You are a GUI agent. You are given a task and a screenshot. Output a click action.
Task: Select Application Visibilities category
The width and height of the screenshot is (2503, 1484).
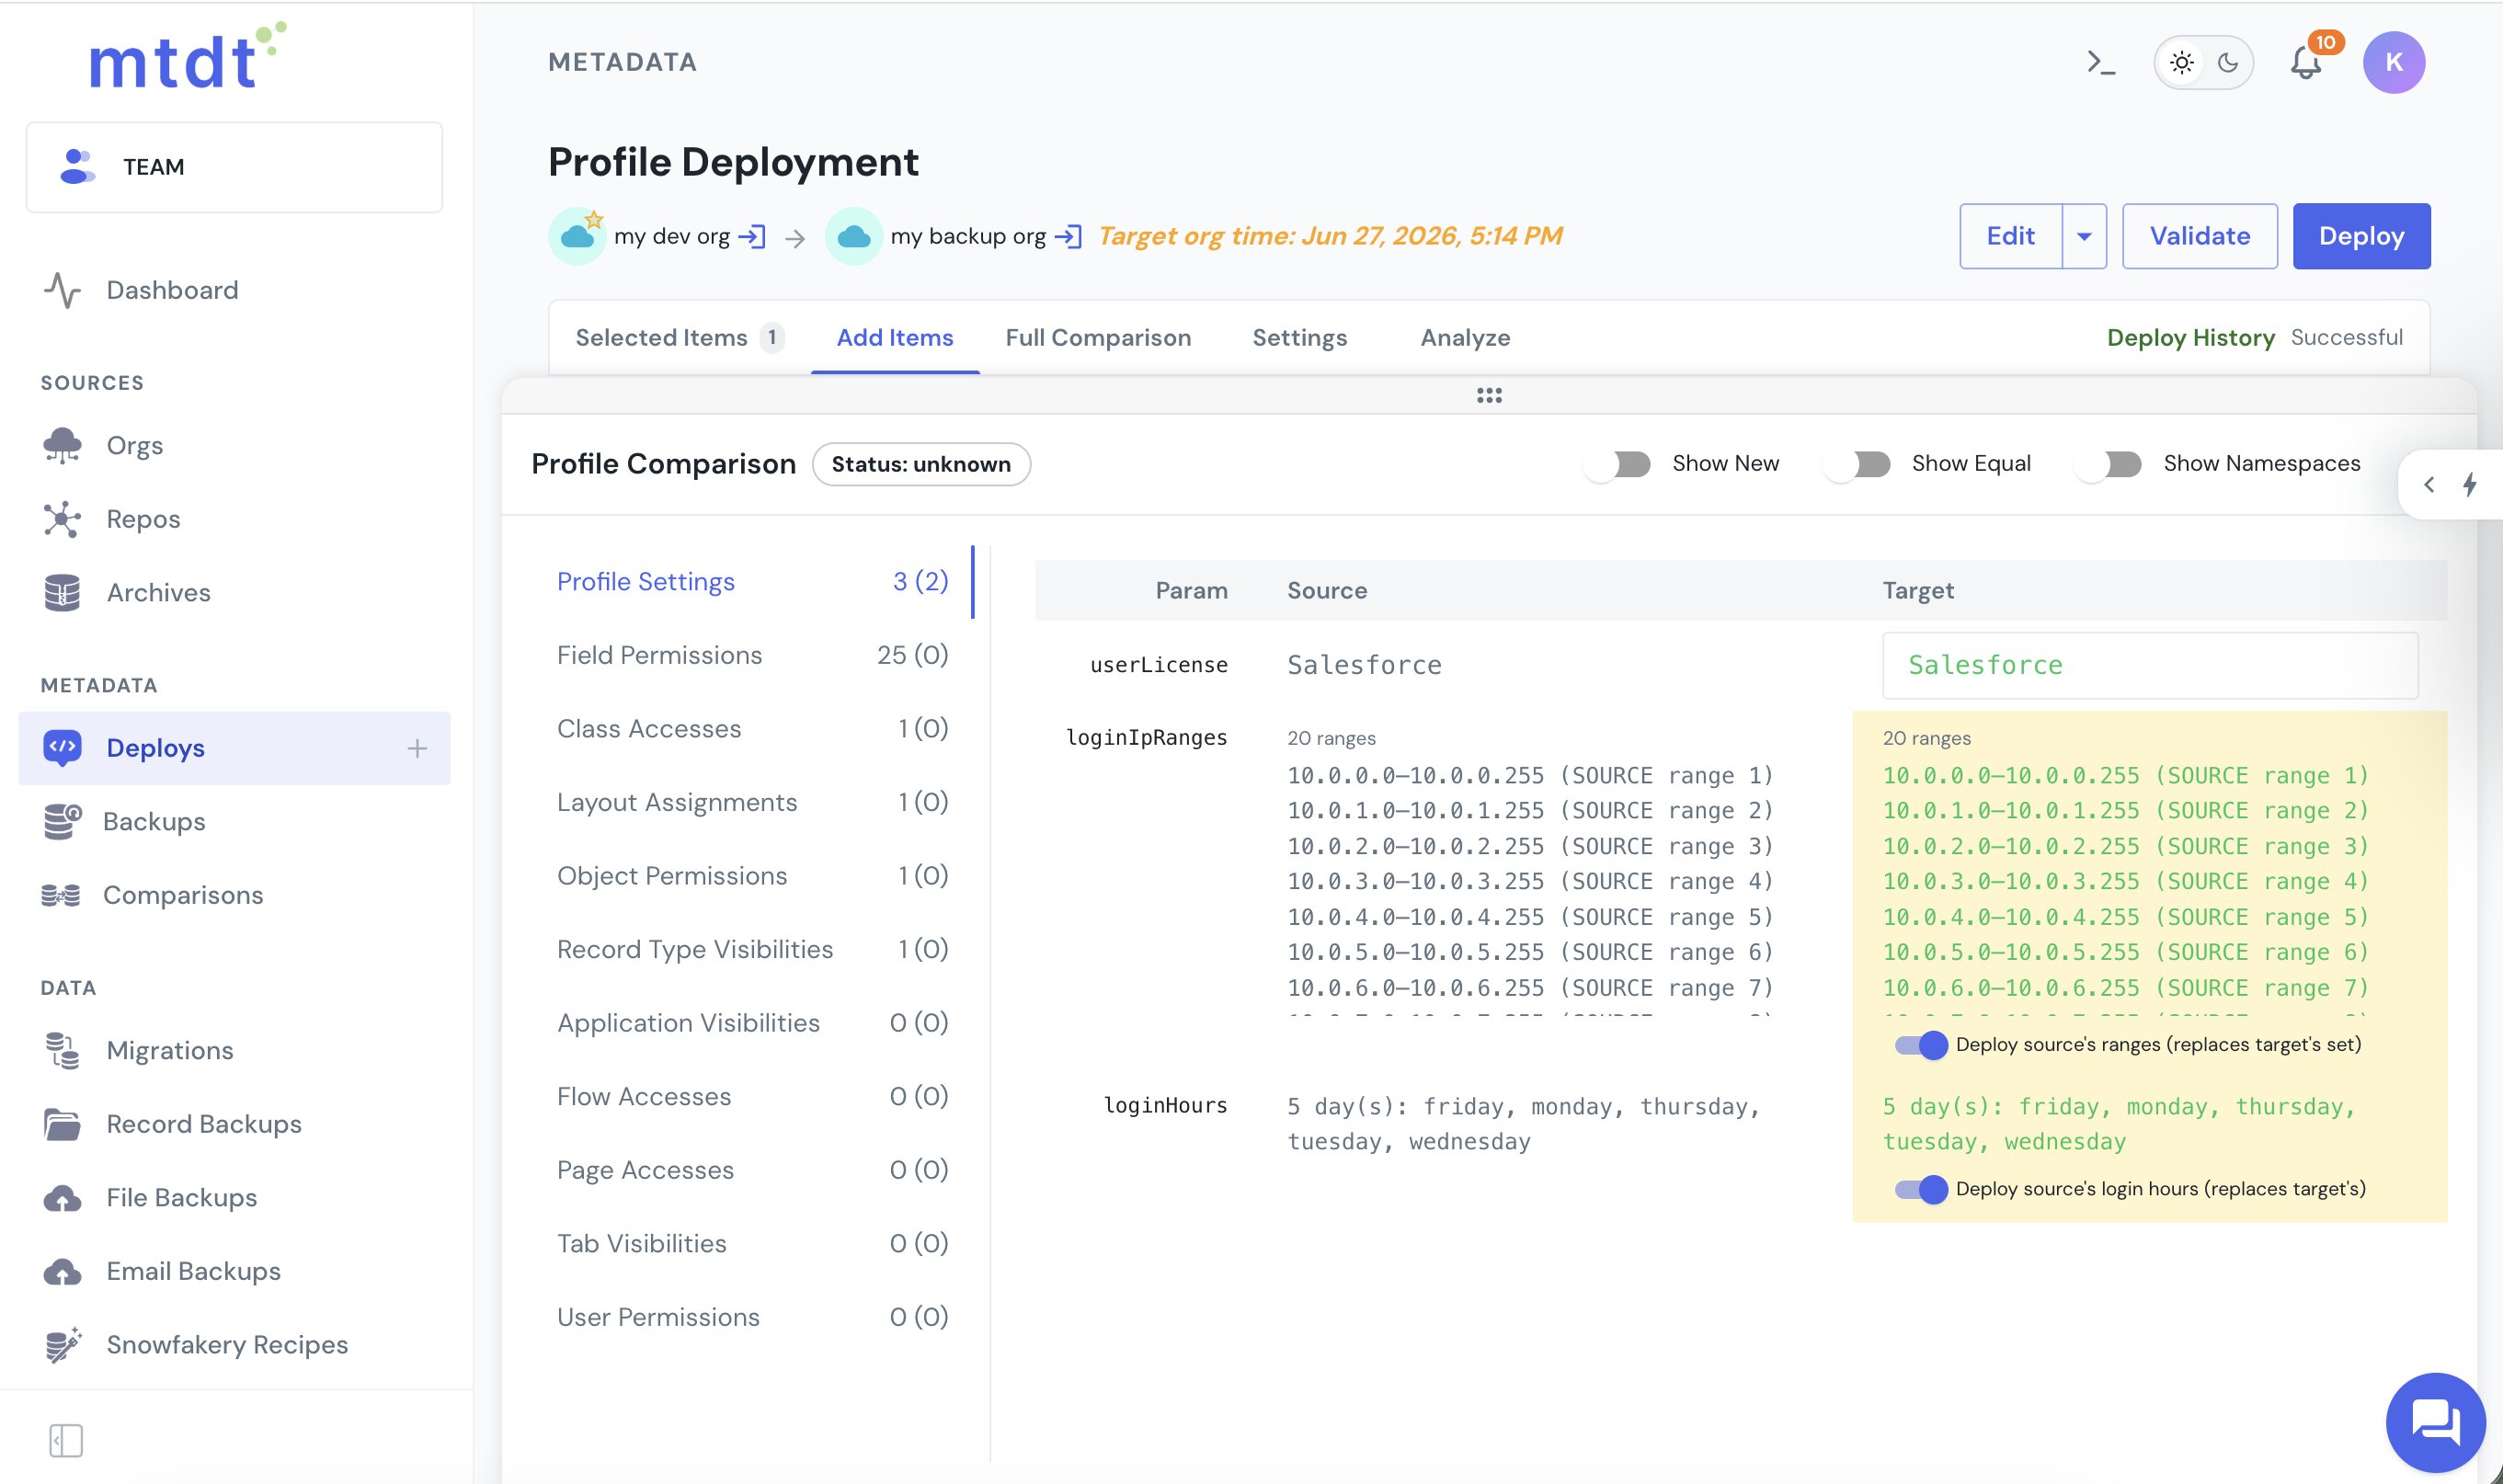[752, 1023]
